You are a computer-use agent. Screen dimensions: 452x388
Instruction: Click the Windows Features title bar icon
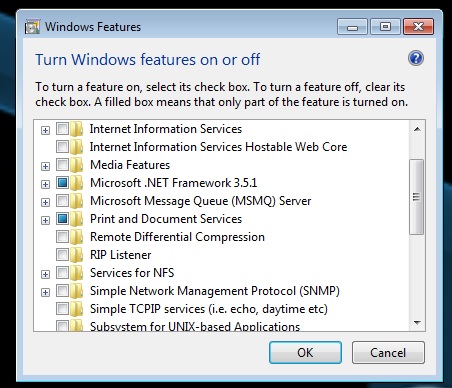32,27
